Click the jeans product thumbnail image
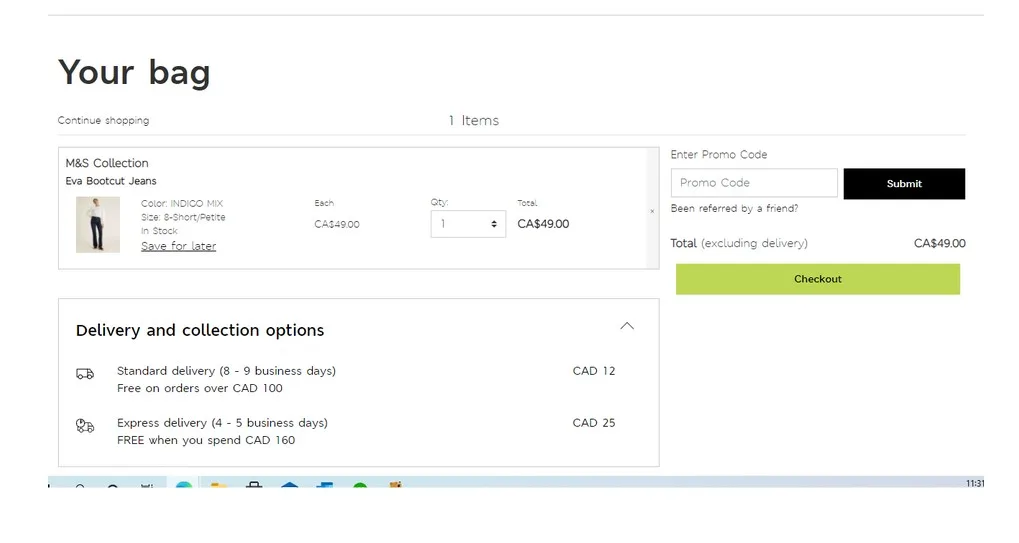The image size is (1019, 543). 97,224
